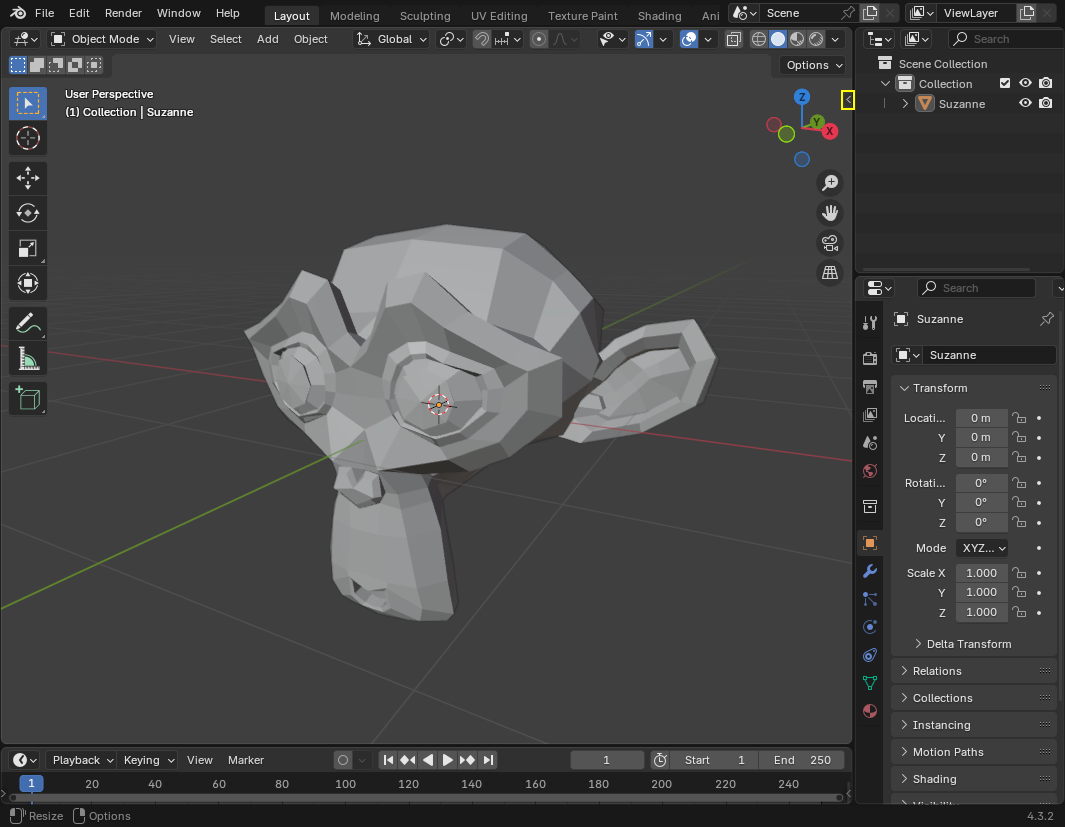1065x827 pixels.
Task: Select the Scale tool
Action: tap(28, 248)
